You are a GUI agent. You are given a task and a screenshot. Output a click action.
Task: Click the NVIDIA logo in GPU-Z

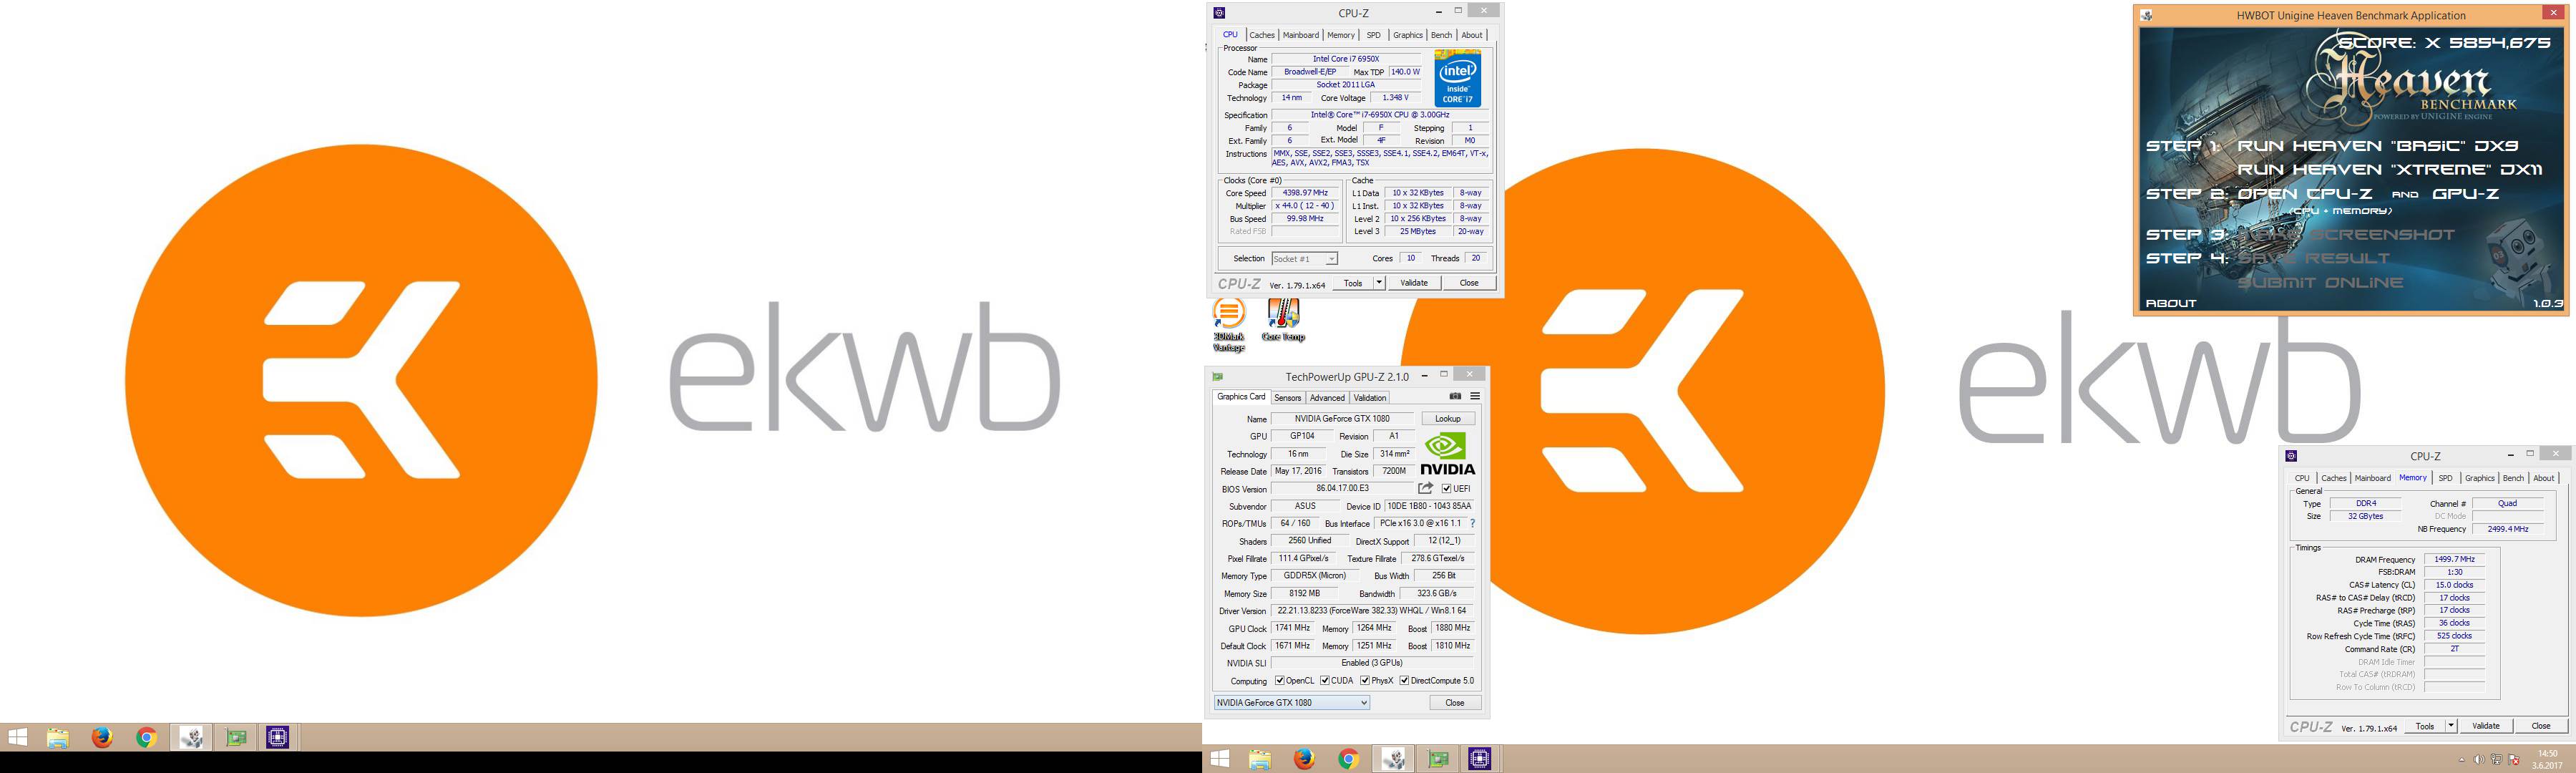tap(1447, 454)
